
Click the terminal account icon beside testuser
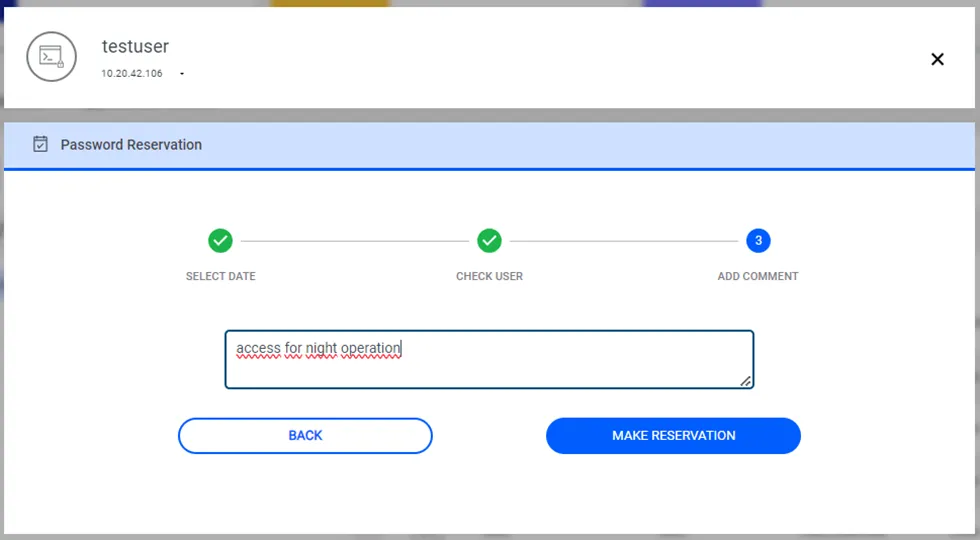(51, 57)
